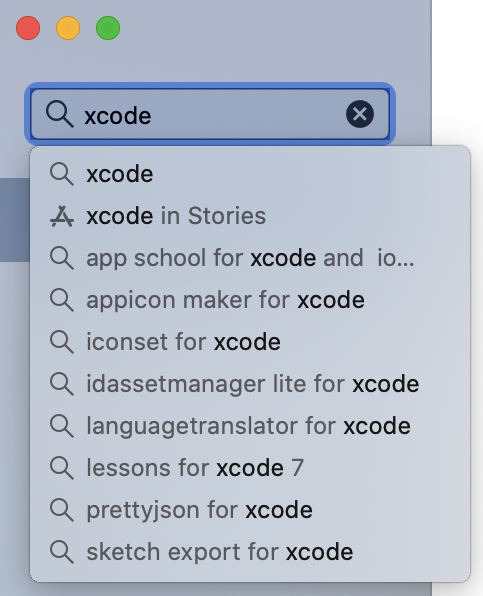The height and width of the screenshot is (596, 483).
Task: Select "prettyjson for xcode" suggestion
Action: [x=250, y=510]
